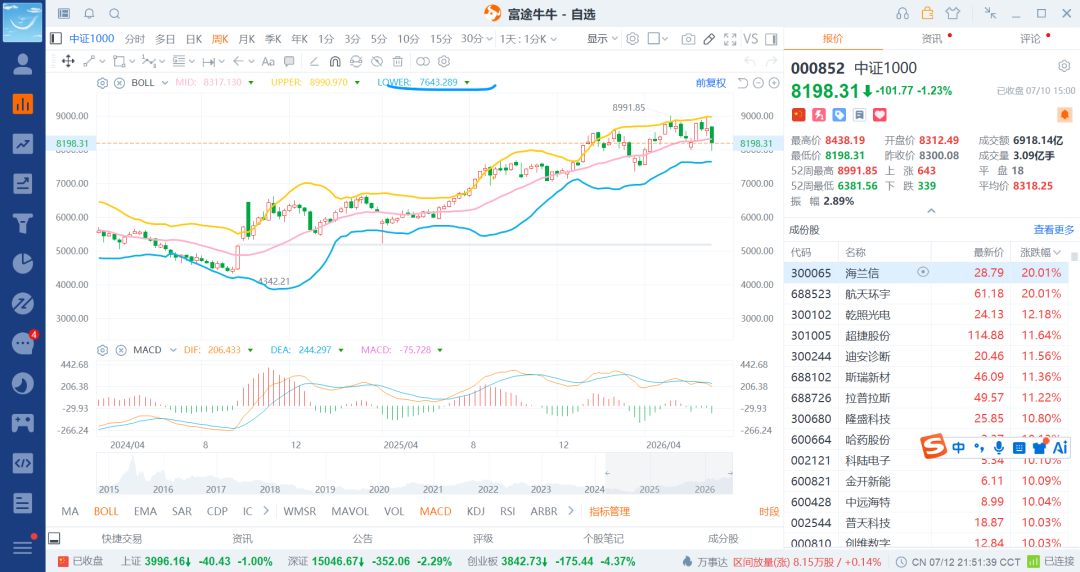Select the 航天环宇 row in constituent list

[926, 294]
